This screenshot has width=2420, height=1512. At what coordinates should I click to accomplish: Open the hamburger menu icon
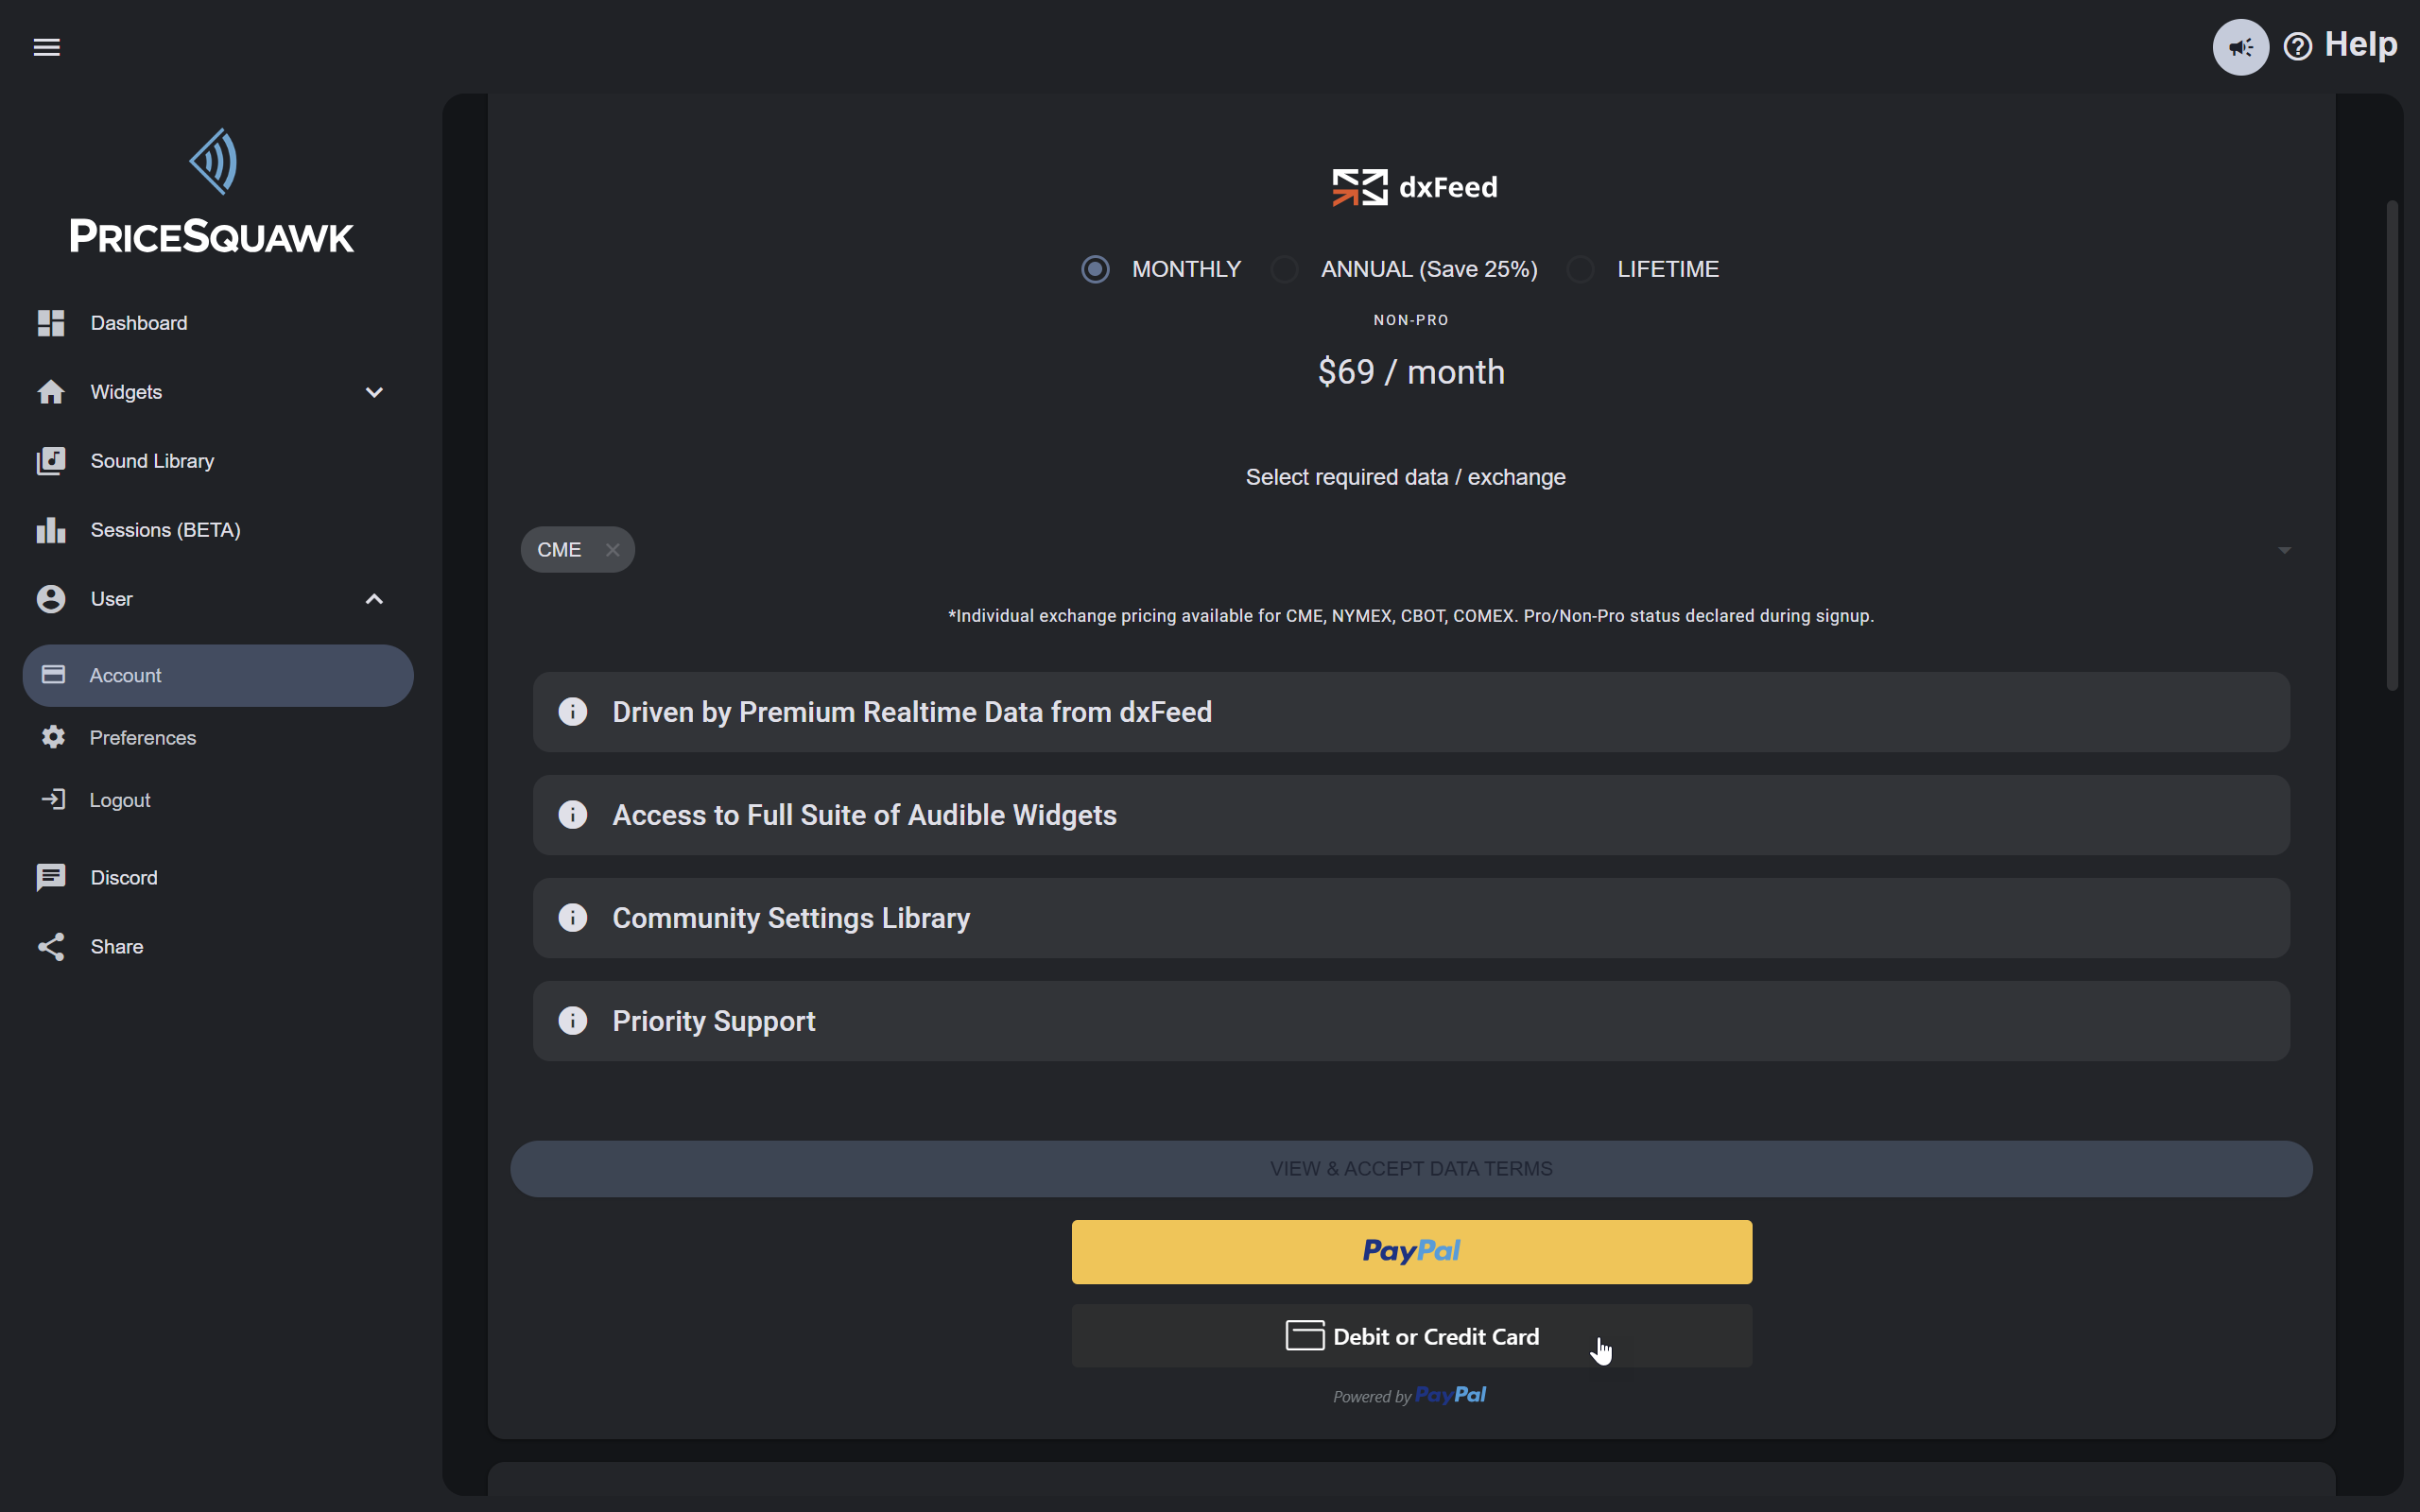[x=47, y=47]
